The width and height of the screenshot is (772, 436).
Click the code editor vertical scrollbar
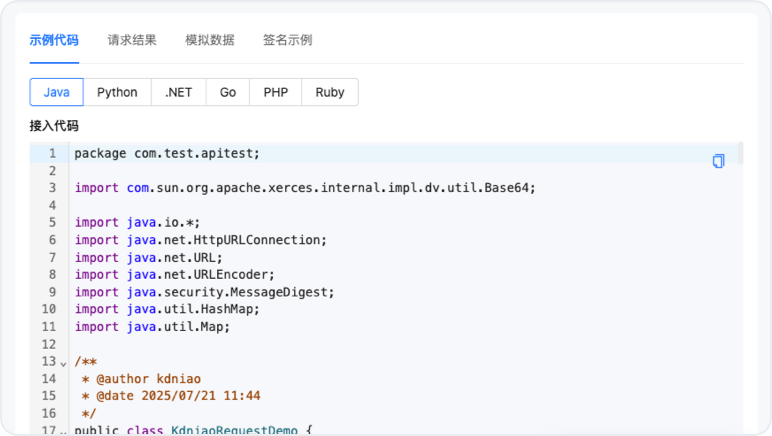tap(740, 153)
